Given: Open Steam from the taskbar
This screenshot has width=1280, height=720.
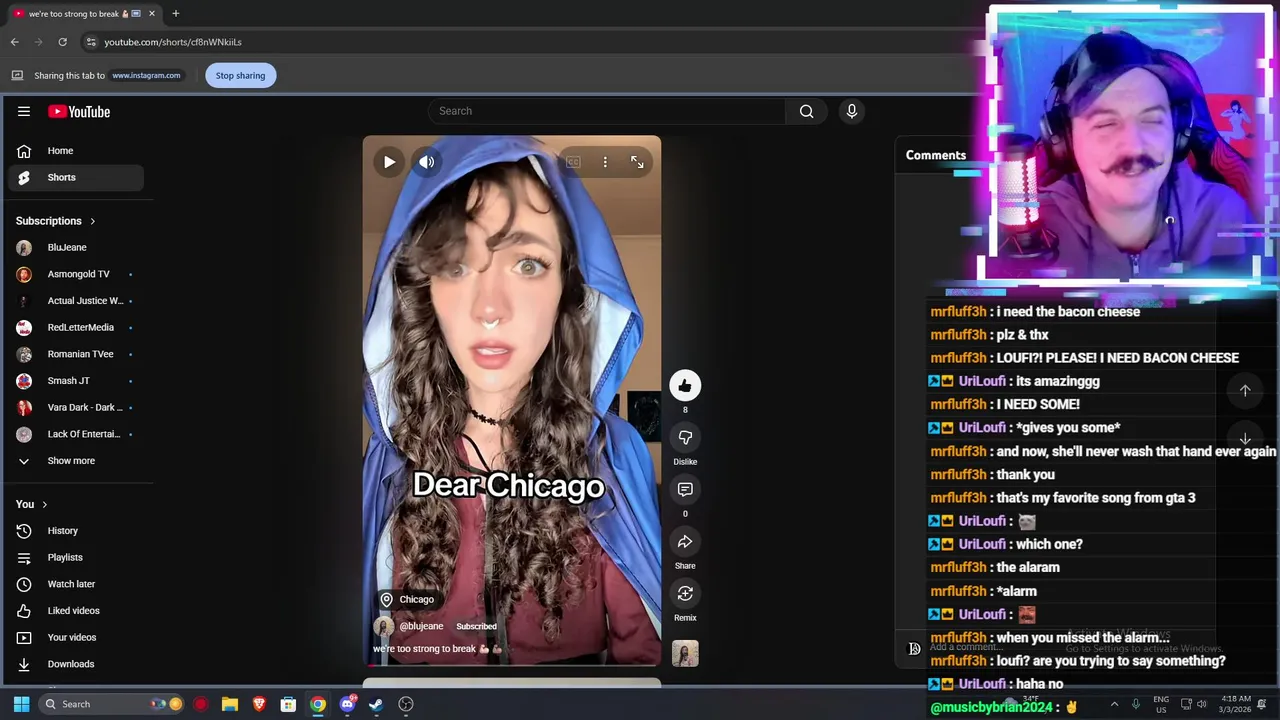Looking at the screenshot, I should (376, 704).
